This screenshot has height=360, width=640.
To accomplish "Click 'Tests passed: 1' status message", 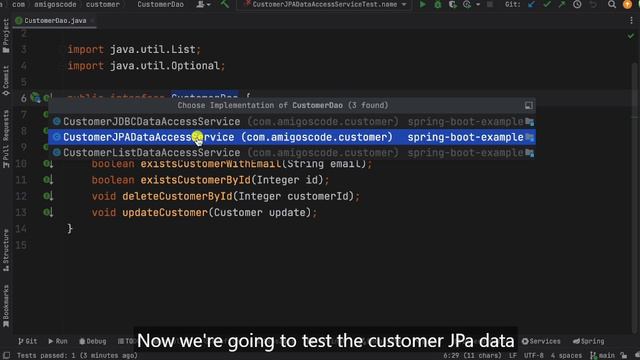I will click(x=77, y=356).
